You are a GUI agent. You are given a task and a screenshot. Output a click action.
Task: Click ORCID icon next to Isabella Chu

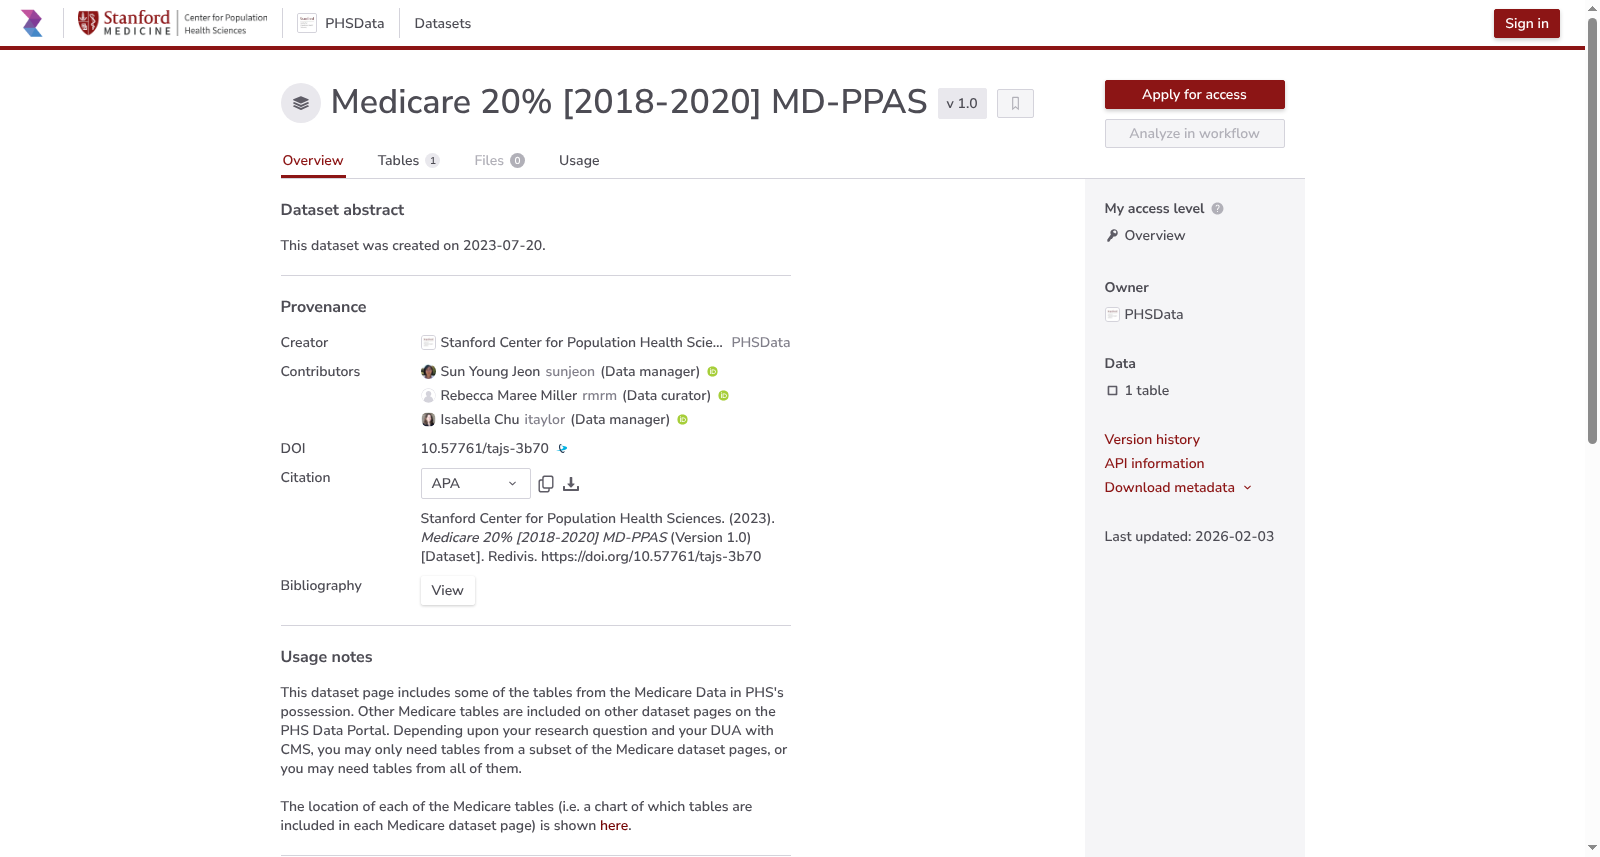tap(683, 420)
